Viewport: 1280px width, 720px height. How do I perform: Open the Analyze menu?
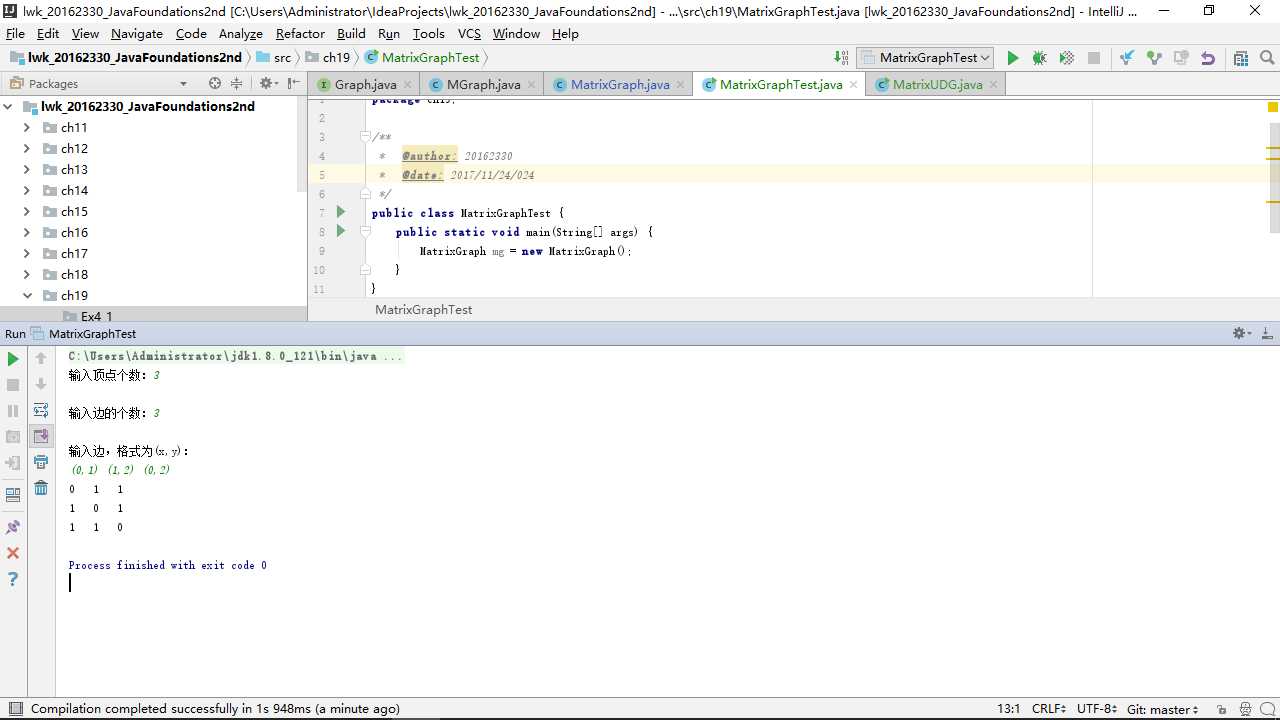tap(240, 34)
